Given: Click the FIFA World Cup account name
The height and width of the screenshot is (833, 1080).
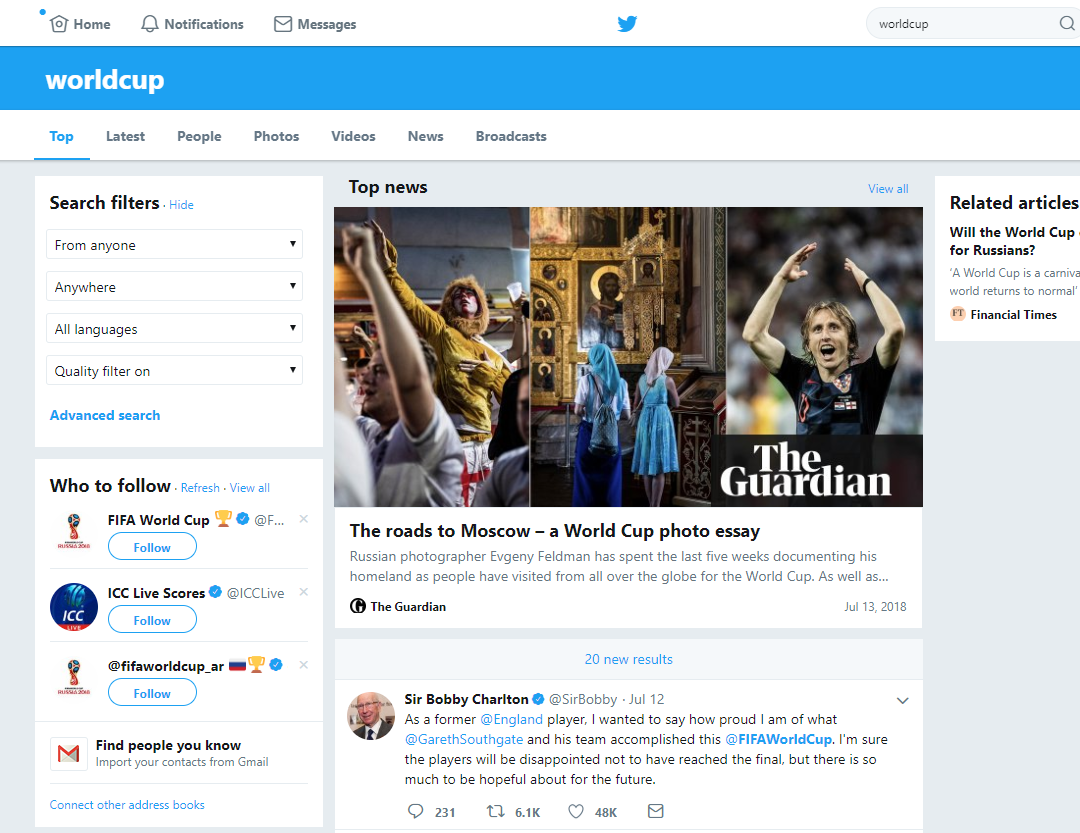Looking at the screenshot, I should click(158, 520).
